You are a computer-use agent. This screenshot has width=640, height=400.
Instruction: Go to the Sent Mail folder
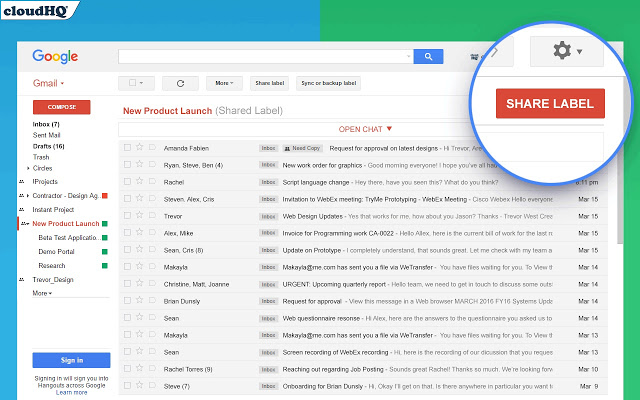pyautogui.click(x=47, y=135)
